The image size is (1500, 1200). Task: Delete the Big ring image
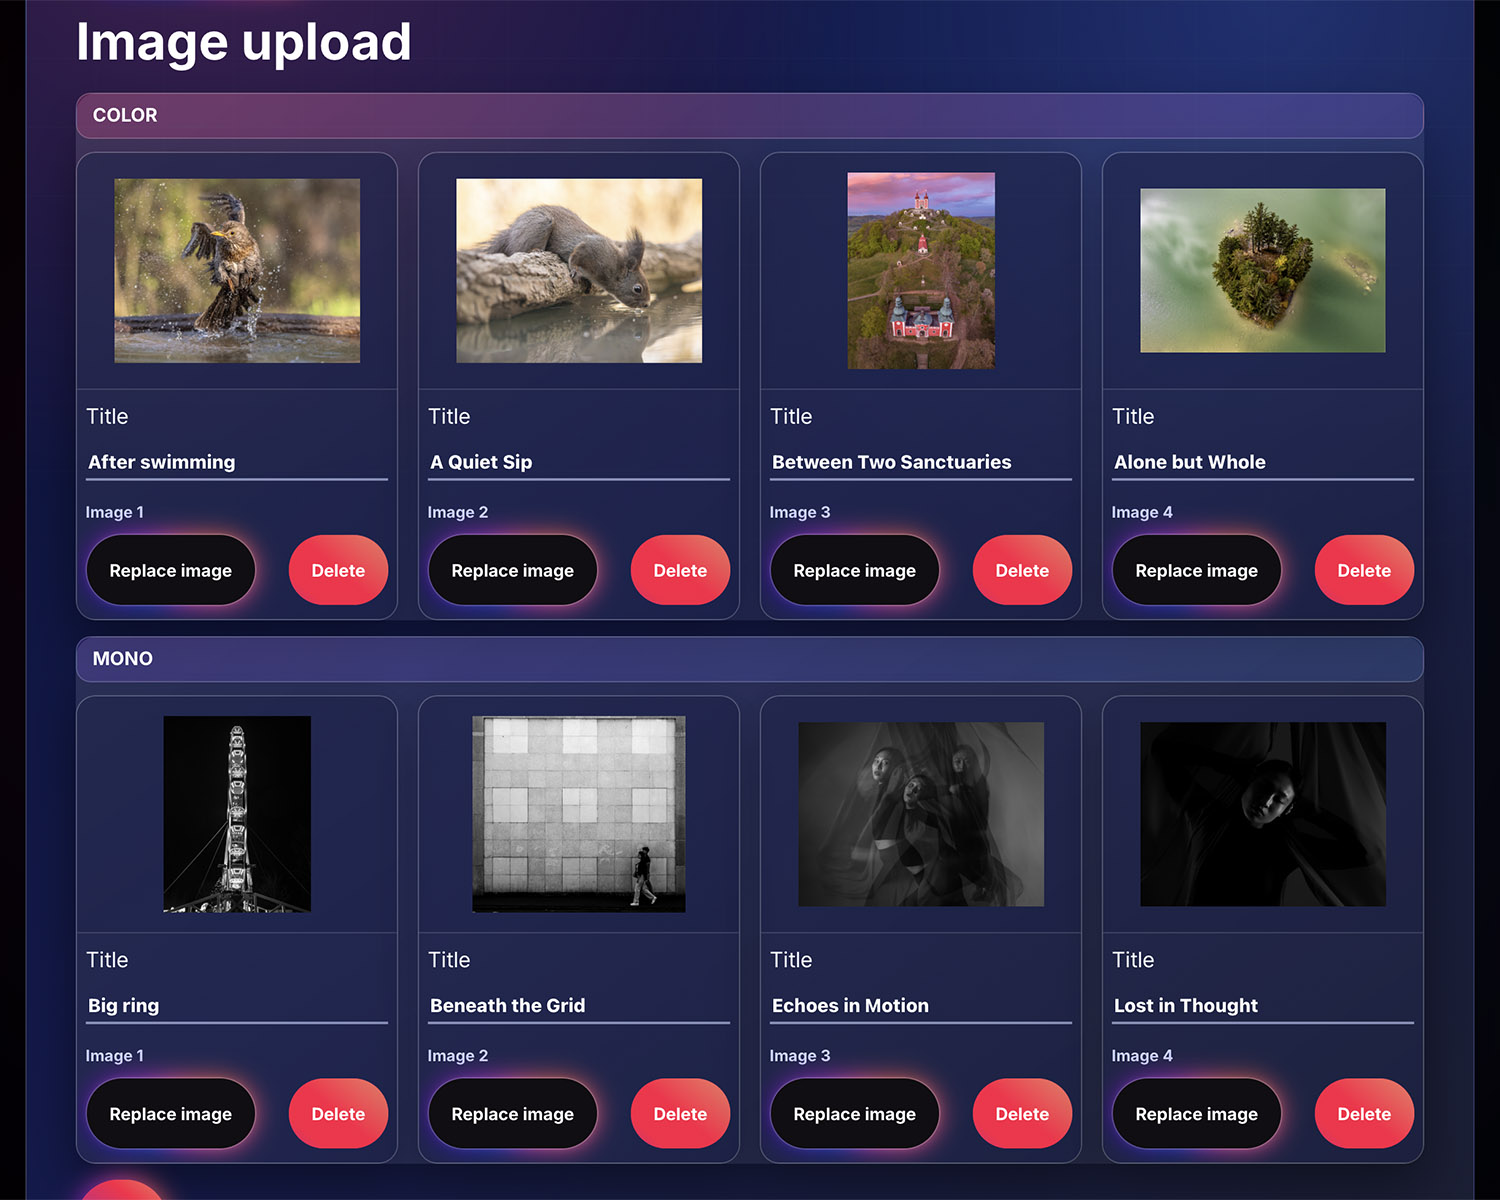coord(338,1114)
